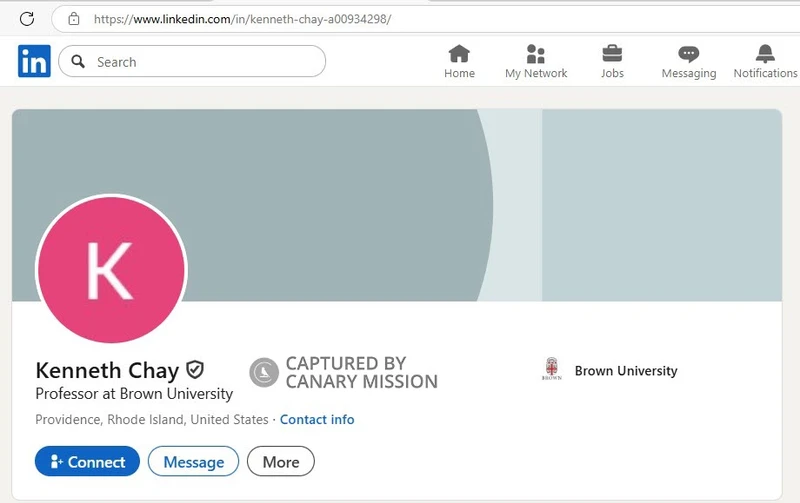Screen dimensions: 800x503
Task: Reload the page with the browser refresh icon
Action: click(27, 19)
